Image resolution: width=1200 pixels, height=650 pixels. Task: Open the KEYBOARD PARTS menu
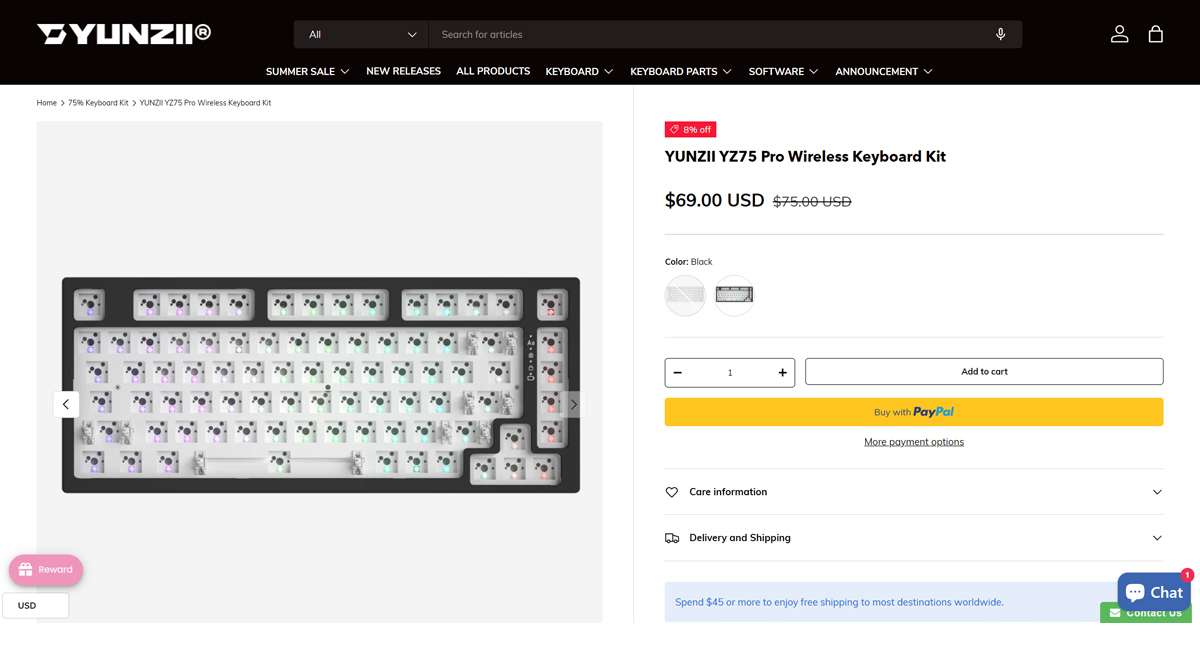(681, 71)
